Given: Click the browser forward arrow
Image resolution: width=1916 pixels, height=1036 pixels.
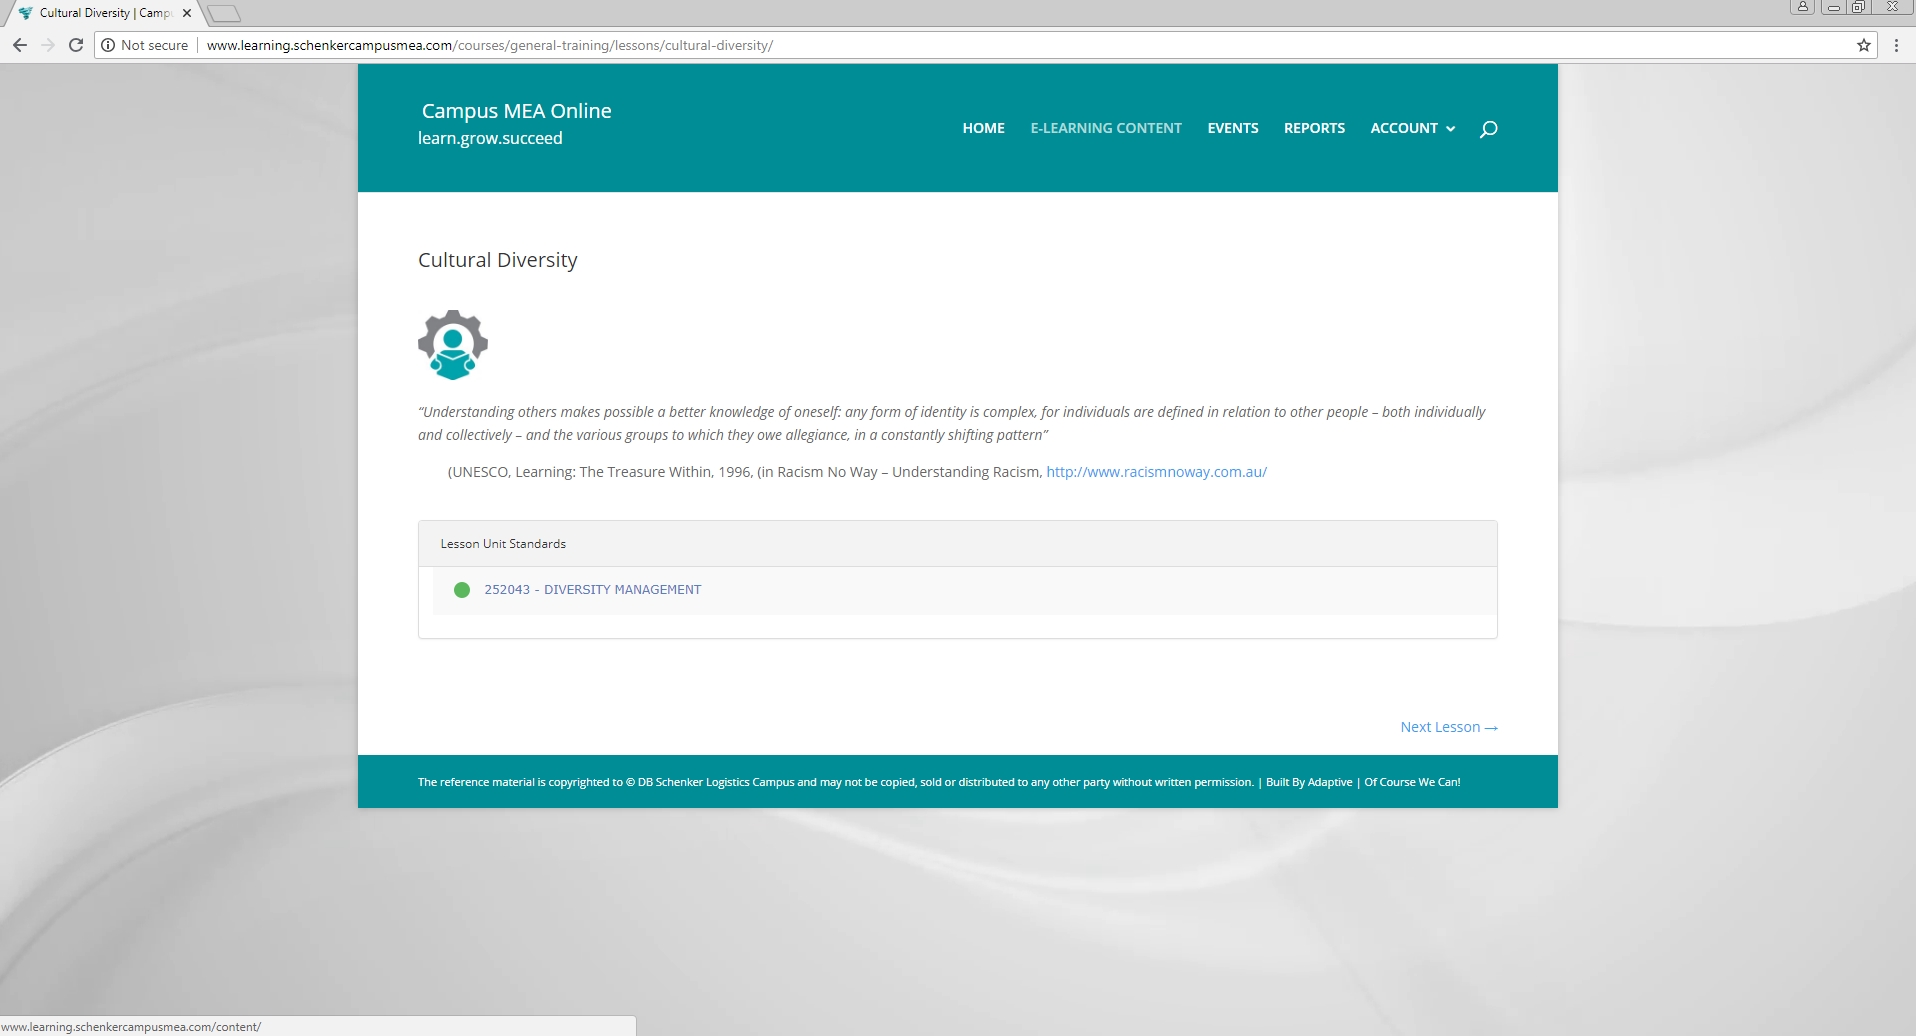Looking at the screenshot, I should pos(48,45).
